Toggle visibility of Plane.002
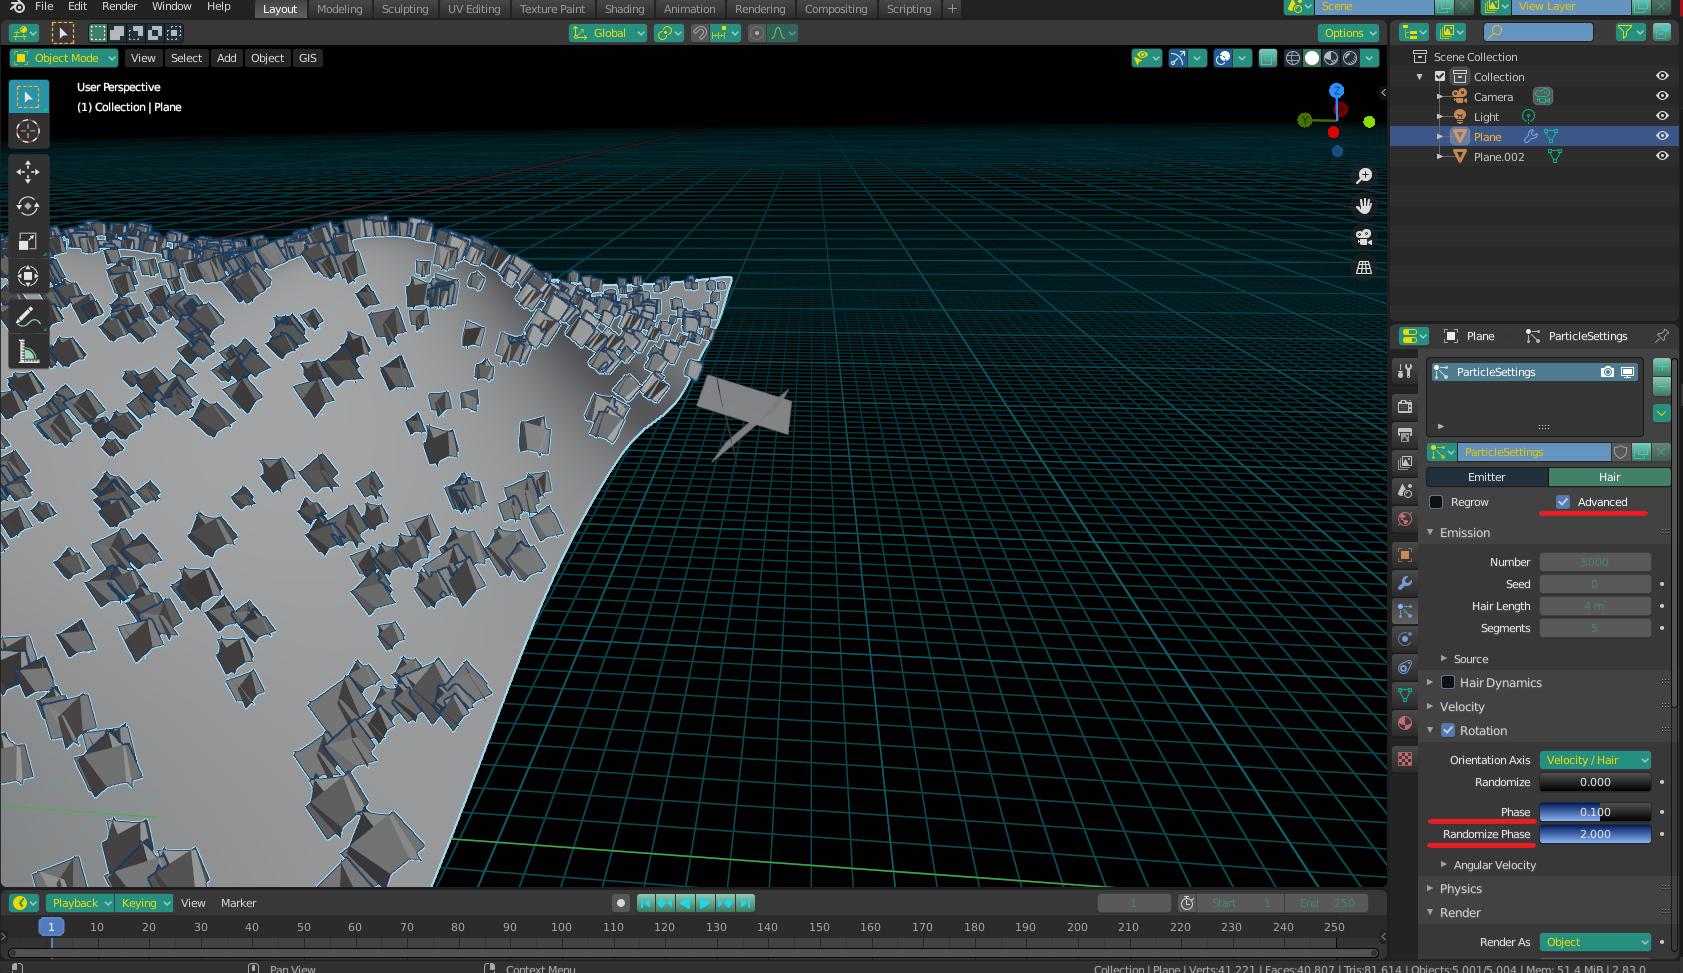The image size is (1683, 973). pyautogui.click(x=1662, y=156)
